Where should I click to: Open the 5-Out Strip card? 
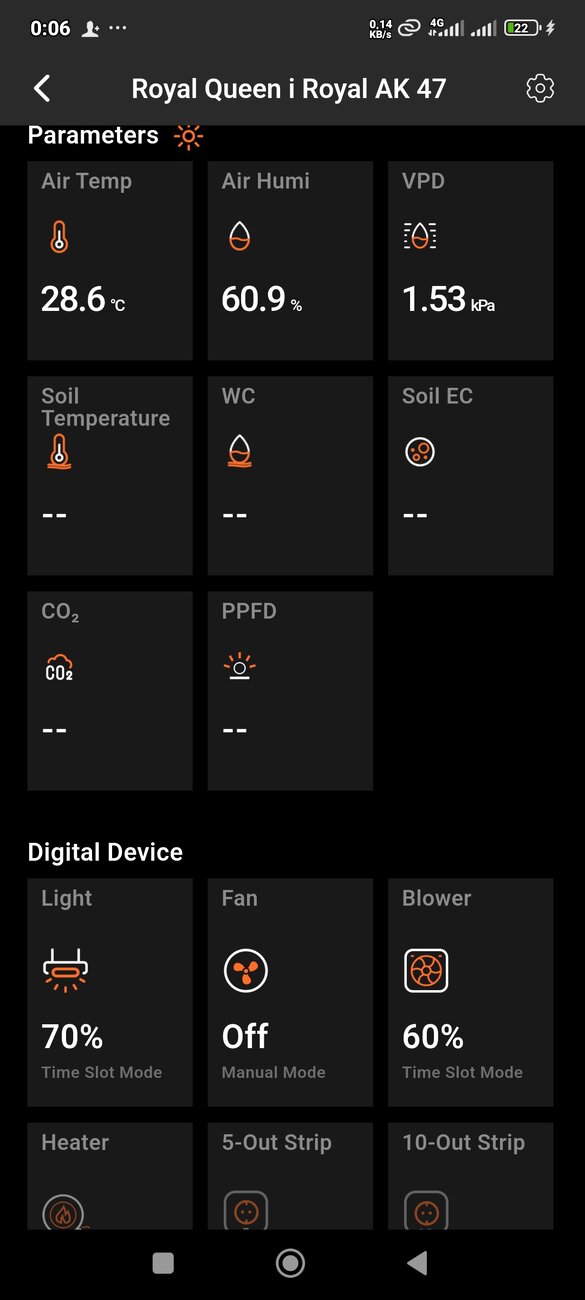[290, 1176]
